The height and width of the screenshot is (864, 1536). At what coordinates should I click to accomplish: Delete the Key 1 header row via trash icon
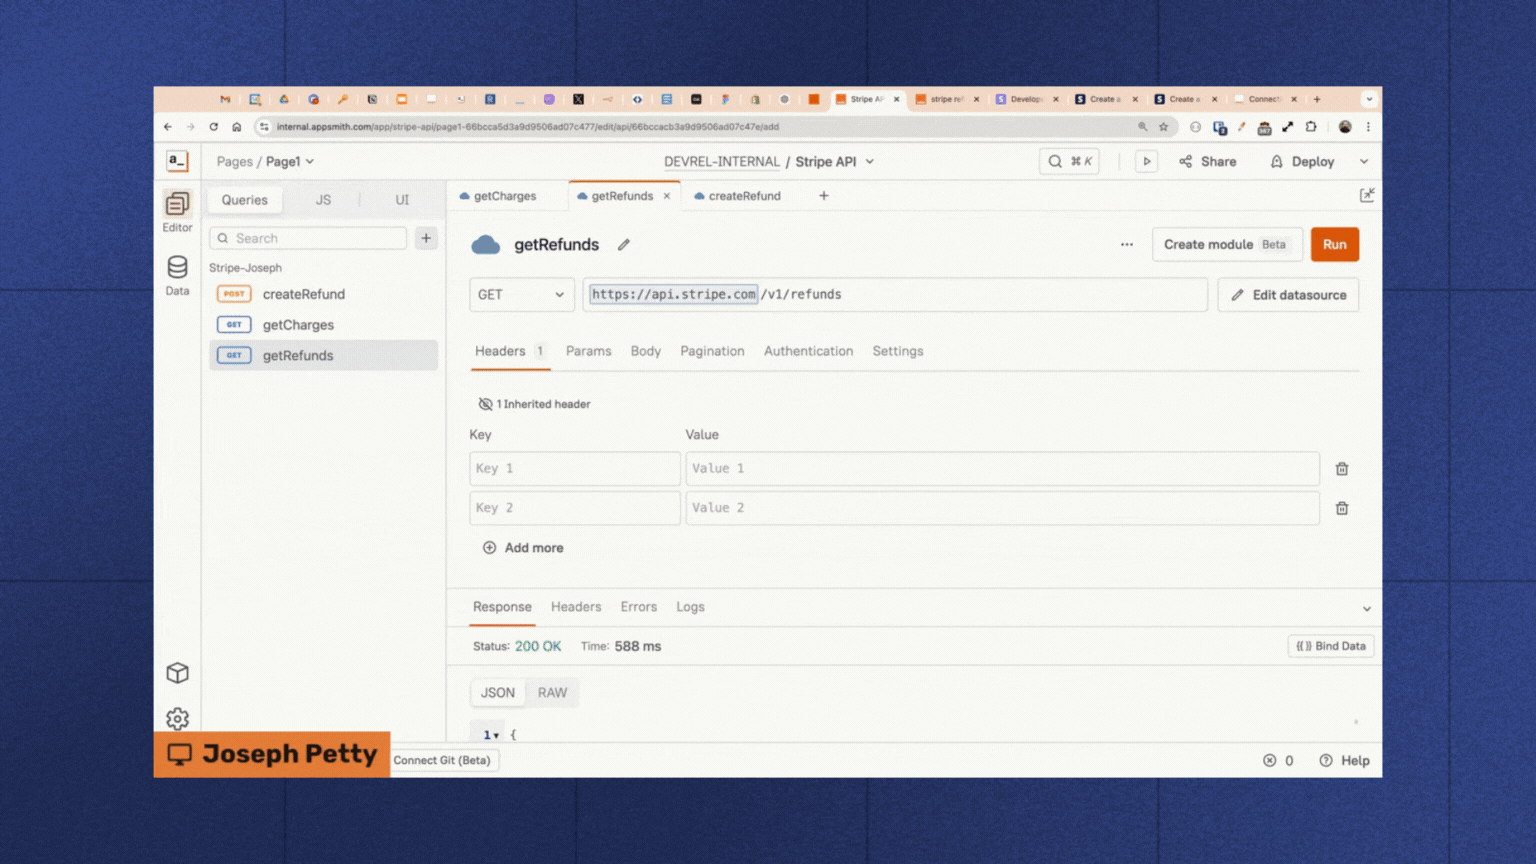click(x=1342, y=468)
